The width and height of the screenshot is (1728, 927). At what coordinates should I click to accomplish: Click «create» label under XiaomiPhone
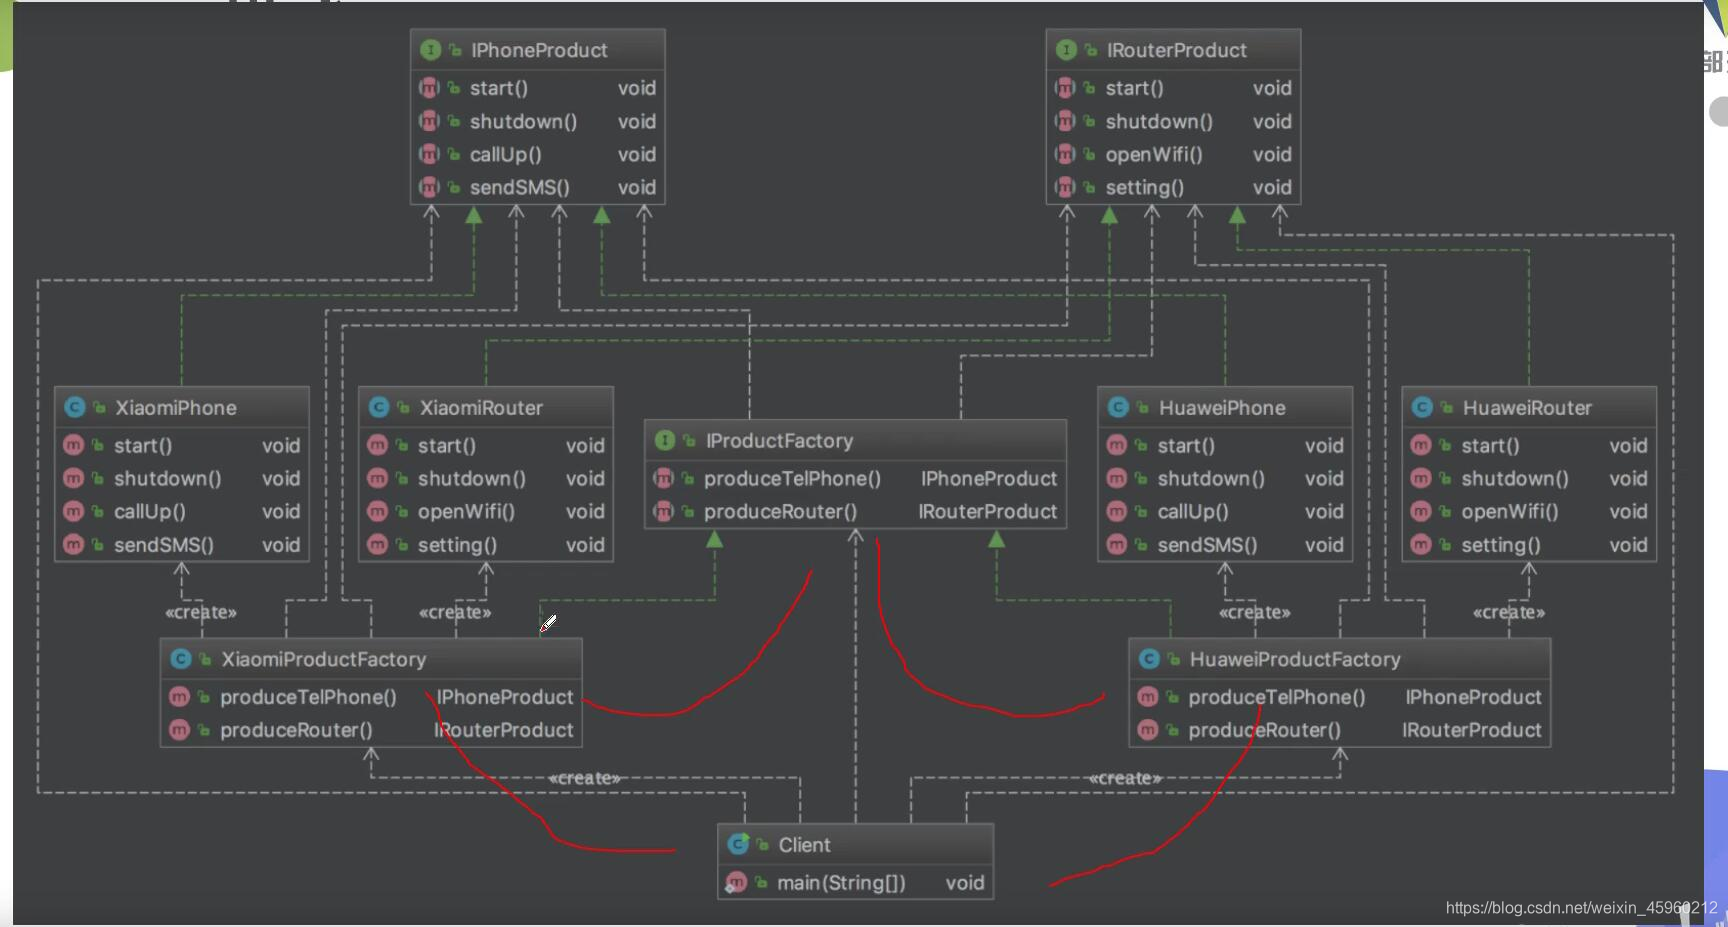[x=201, y=612]
